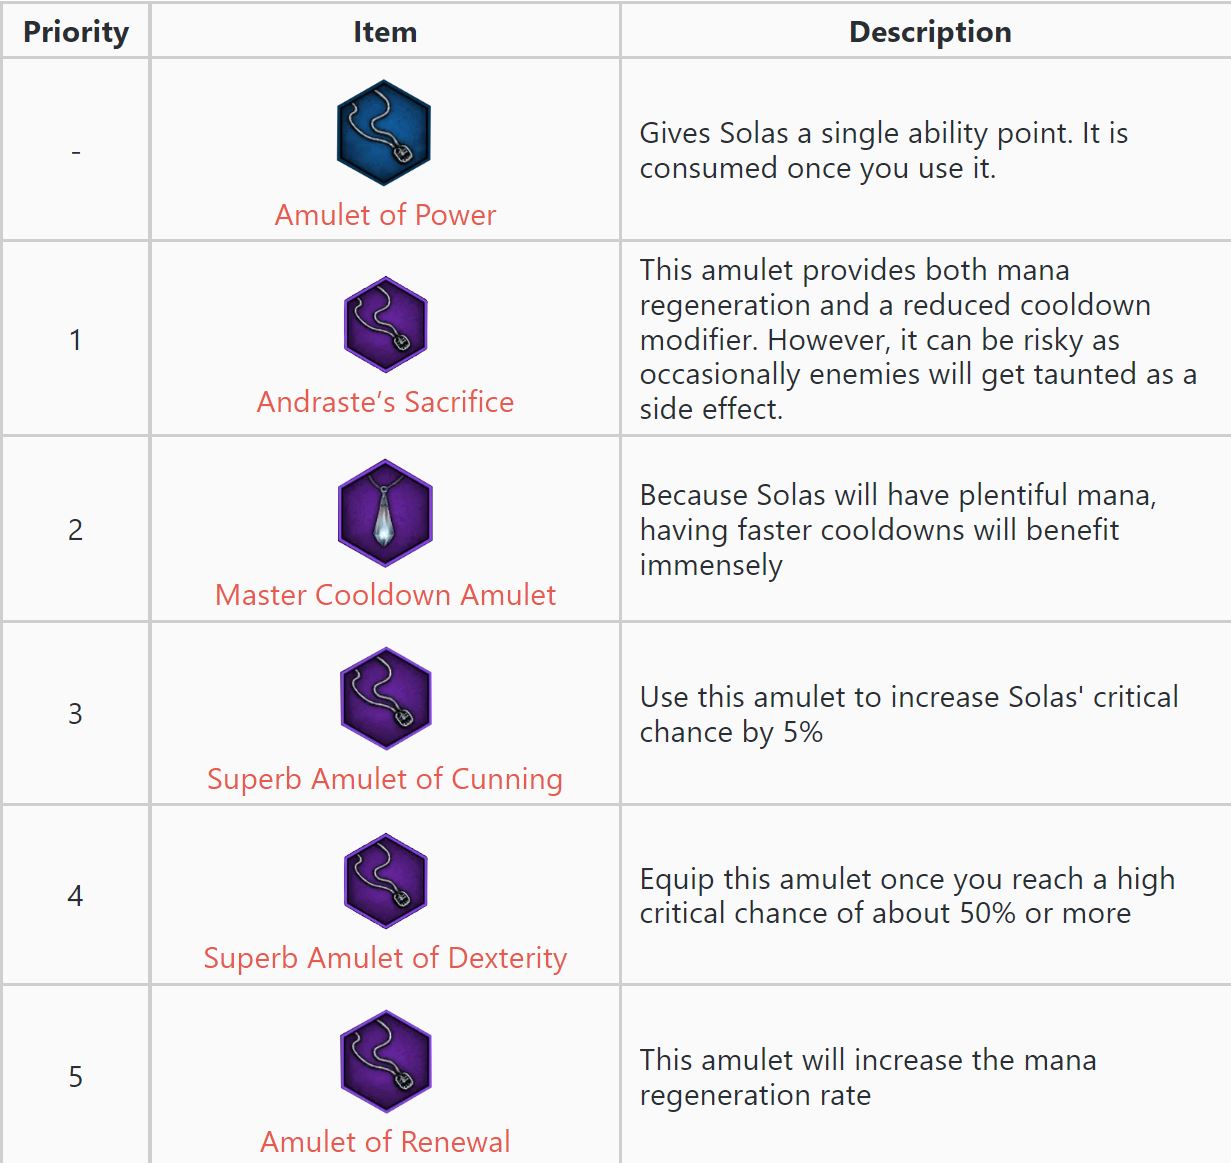
Task: Click the Amulet of Renewal icon
Action: click(385, 1062)
